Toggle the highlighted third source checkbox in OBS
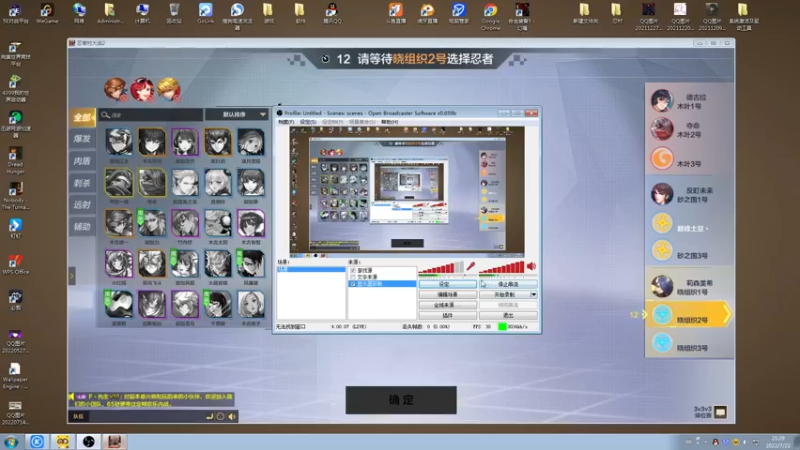The width and height of the screenshot is (800, 450). 353,283
